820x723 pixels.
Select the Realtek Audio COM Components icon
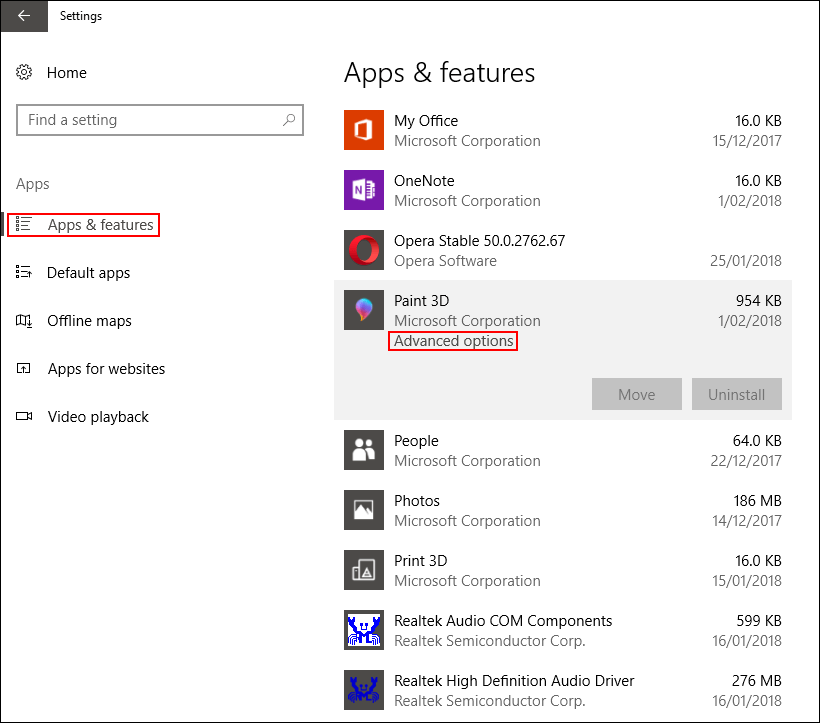click(363, 630)
